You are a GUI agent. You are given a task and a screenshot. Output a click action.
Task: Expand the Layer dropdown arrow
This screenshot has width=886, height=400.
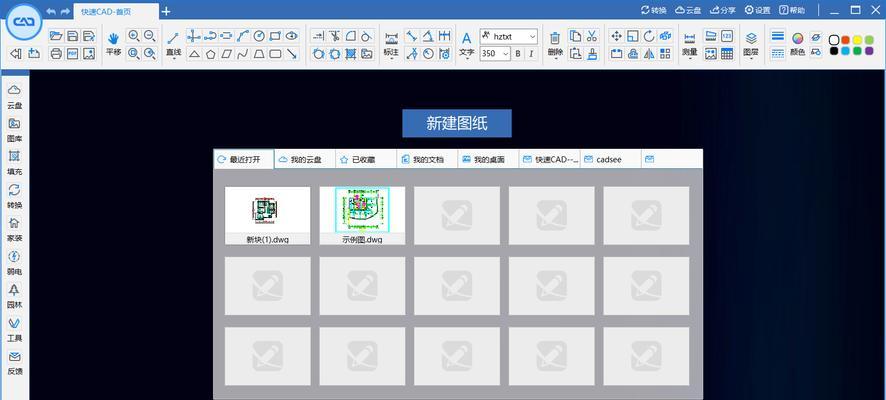coord(751,58)
